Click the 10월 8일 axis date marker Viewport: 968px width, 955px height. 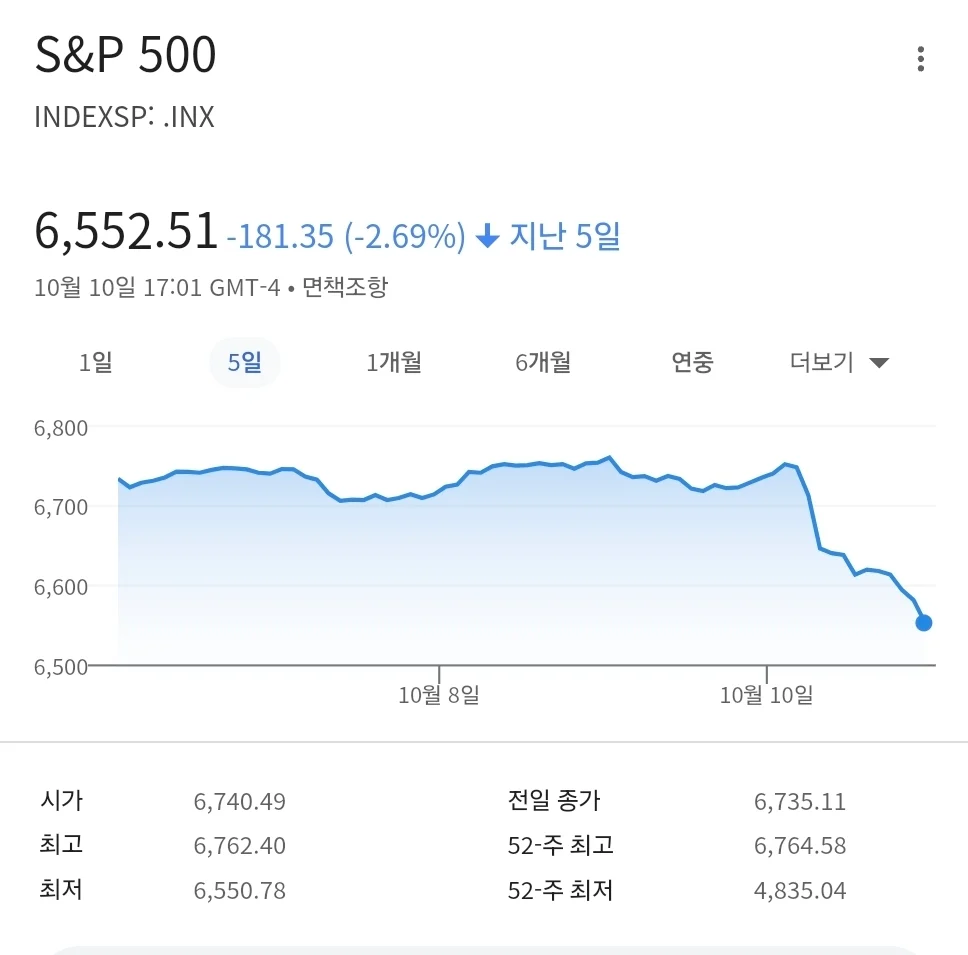click(439, 695)
